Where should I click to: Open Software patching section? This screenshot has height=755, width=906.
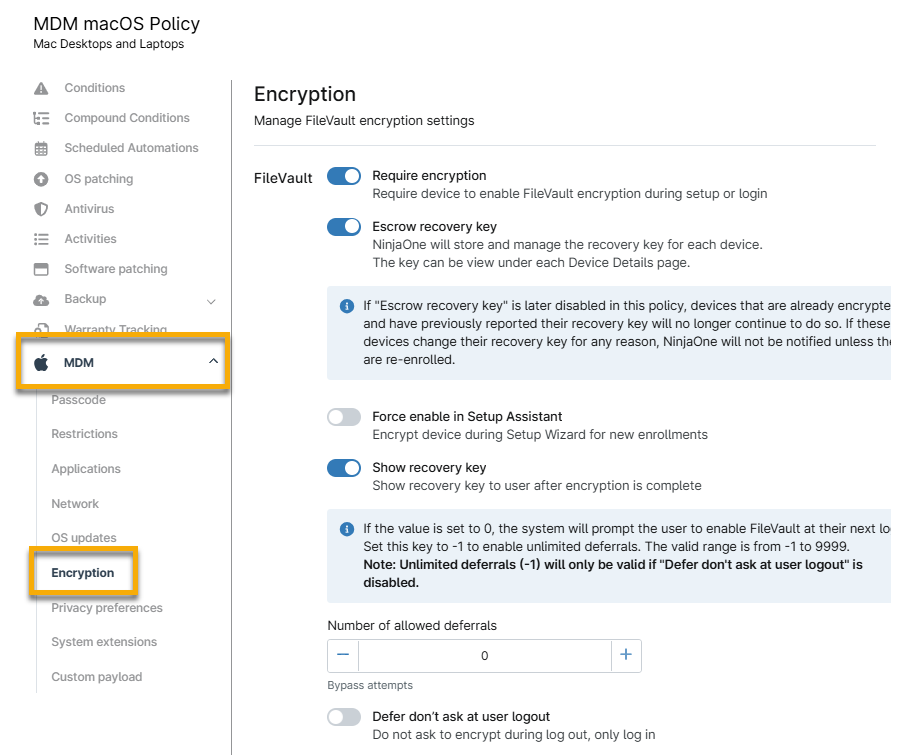pyautogui.click(x=116, y=269)
